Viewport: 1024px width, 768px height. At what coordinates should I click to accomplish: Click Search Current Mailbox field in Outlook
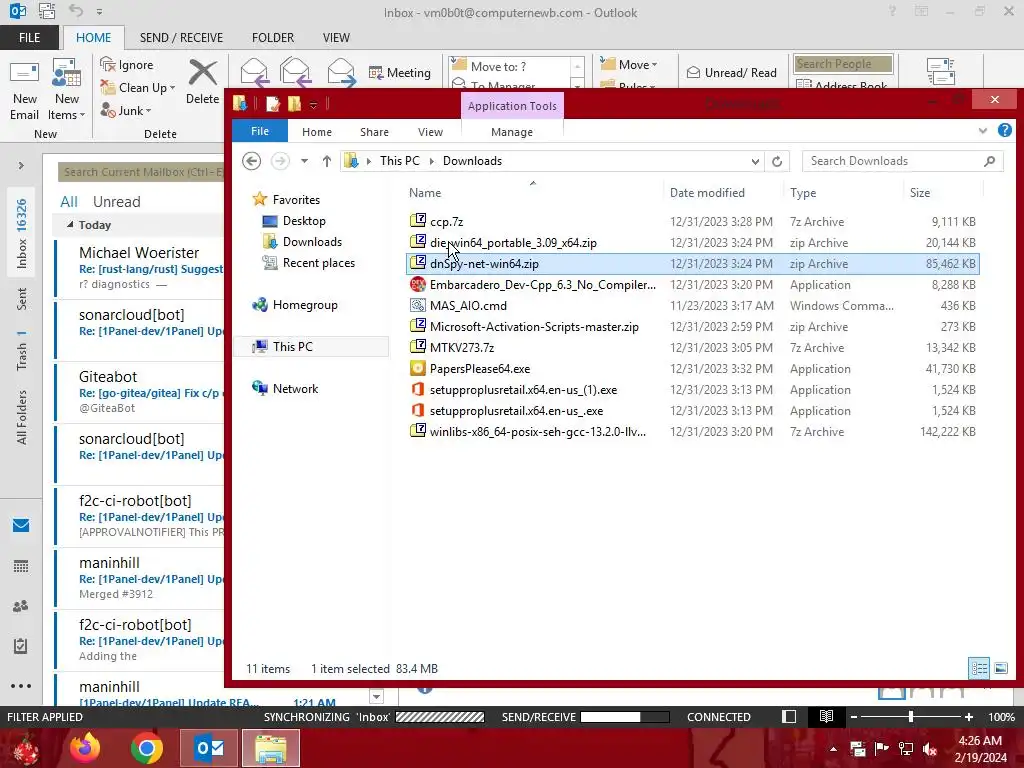(141, 172)
